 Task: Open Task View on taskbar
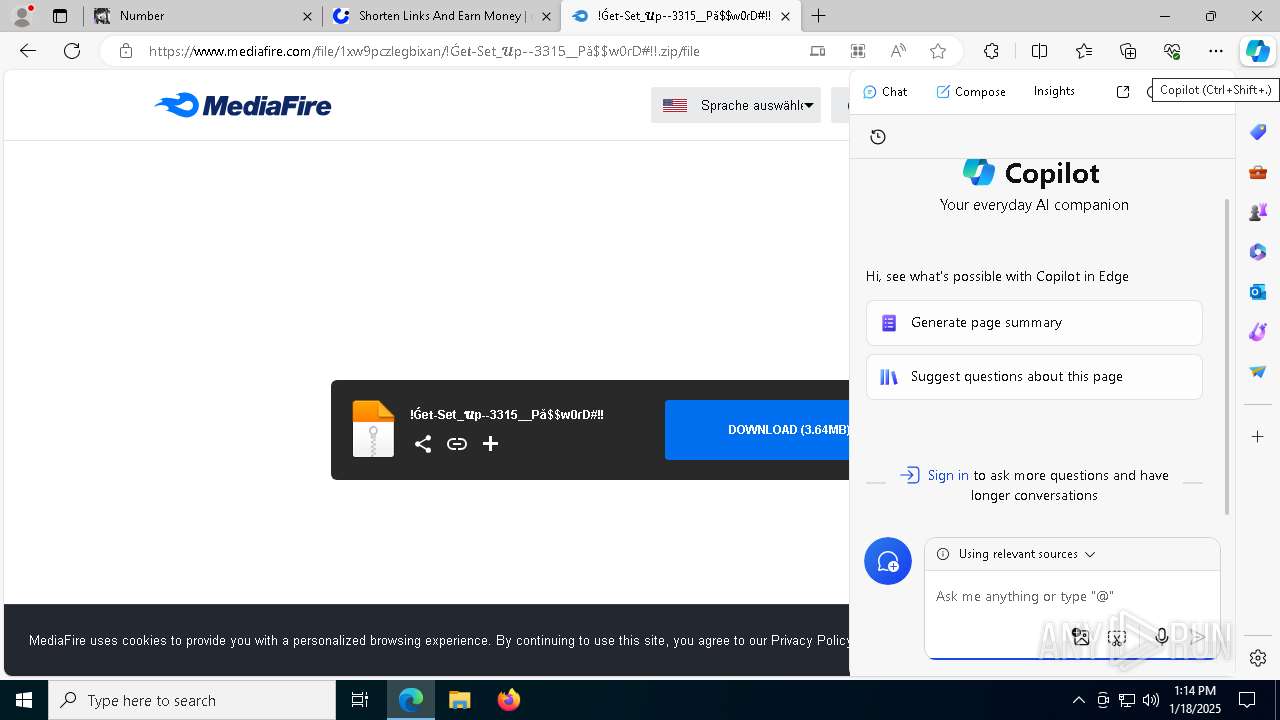click(360, 700)
